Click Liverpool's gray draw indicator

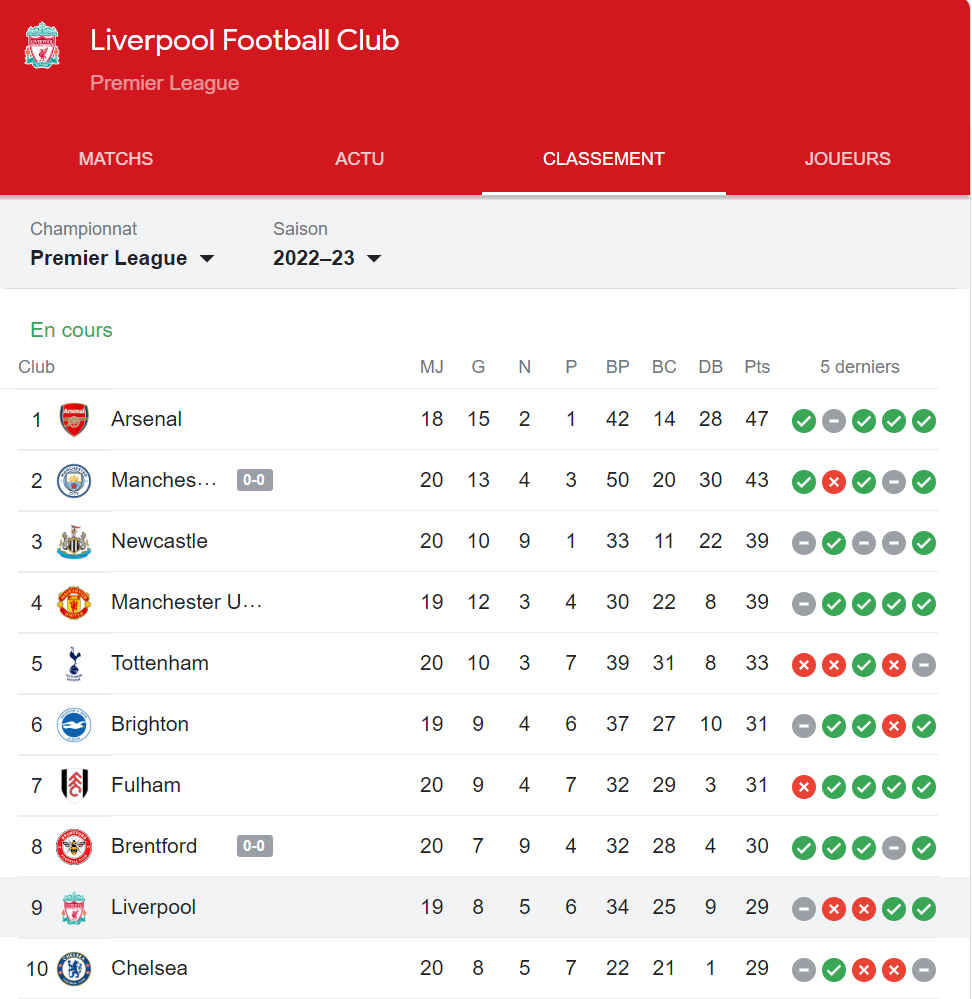tap(804, 909)
